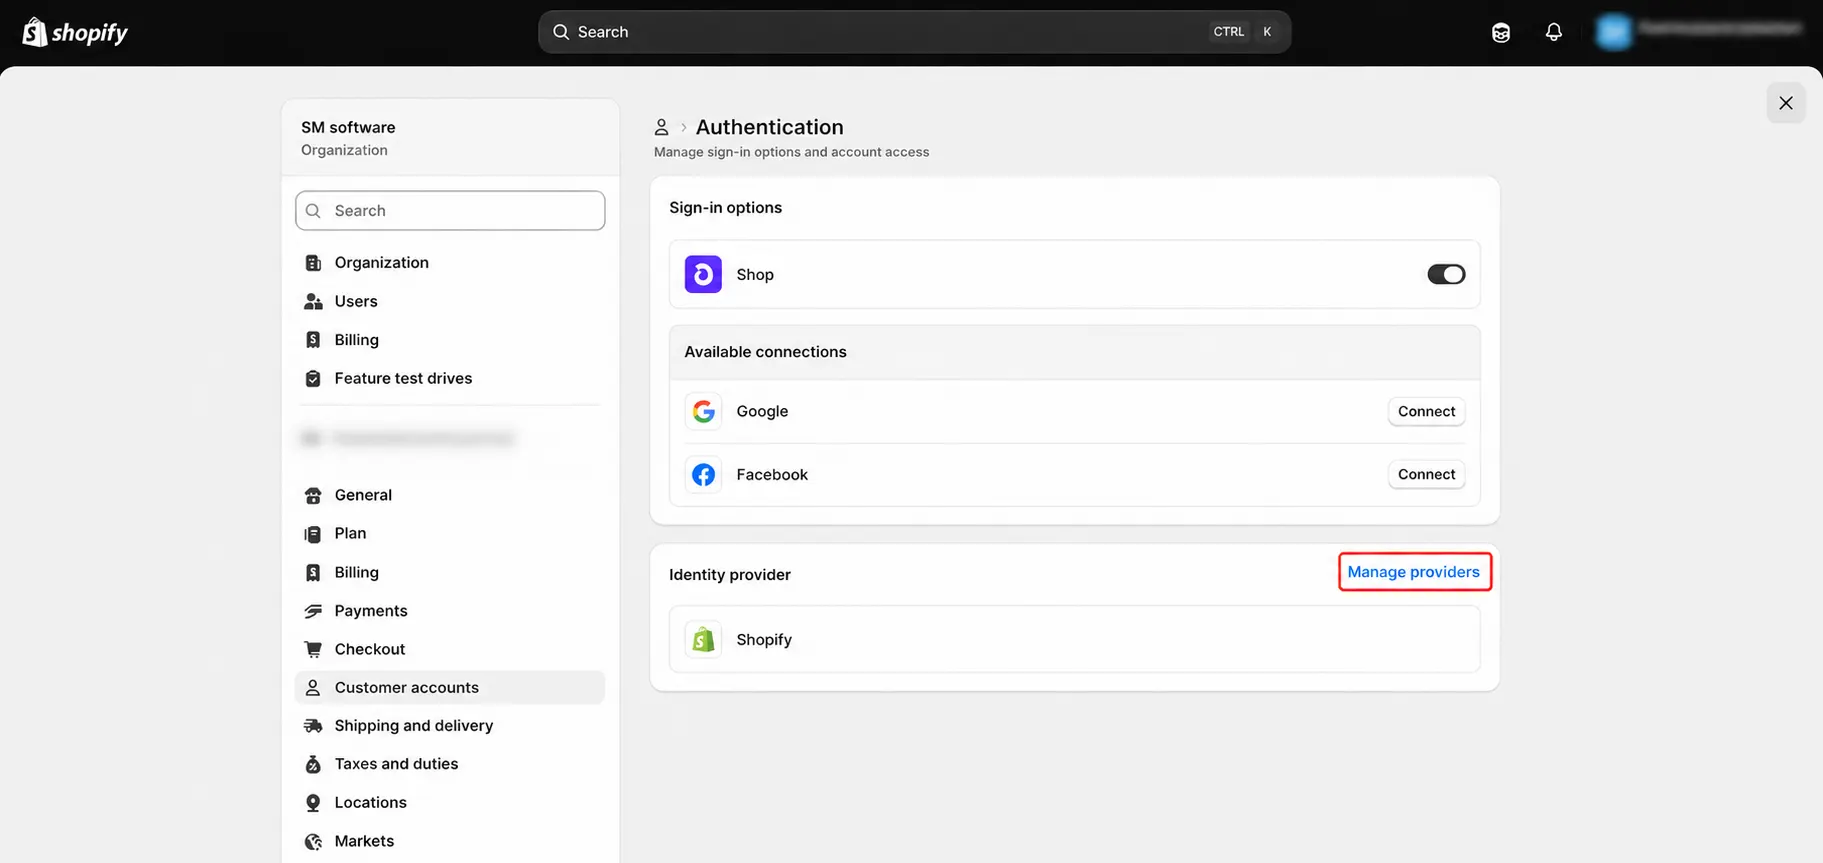Click the blurred store name in sidebar

click(408, 438)
